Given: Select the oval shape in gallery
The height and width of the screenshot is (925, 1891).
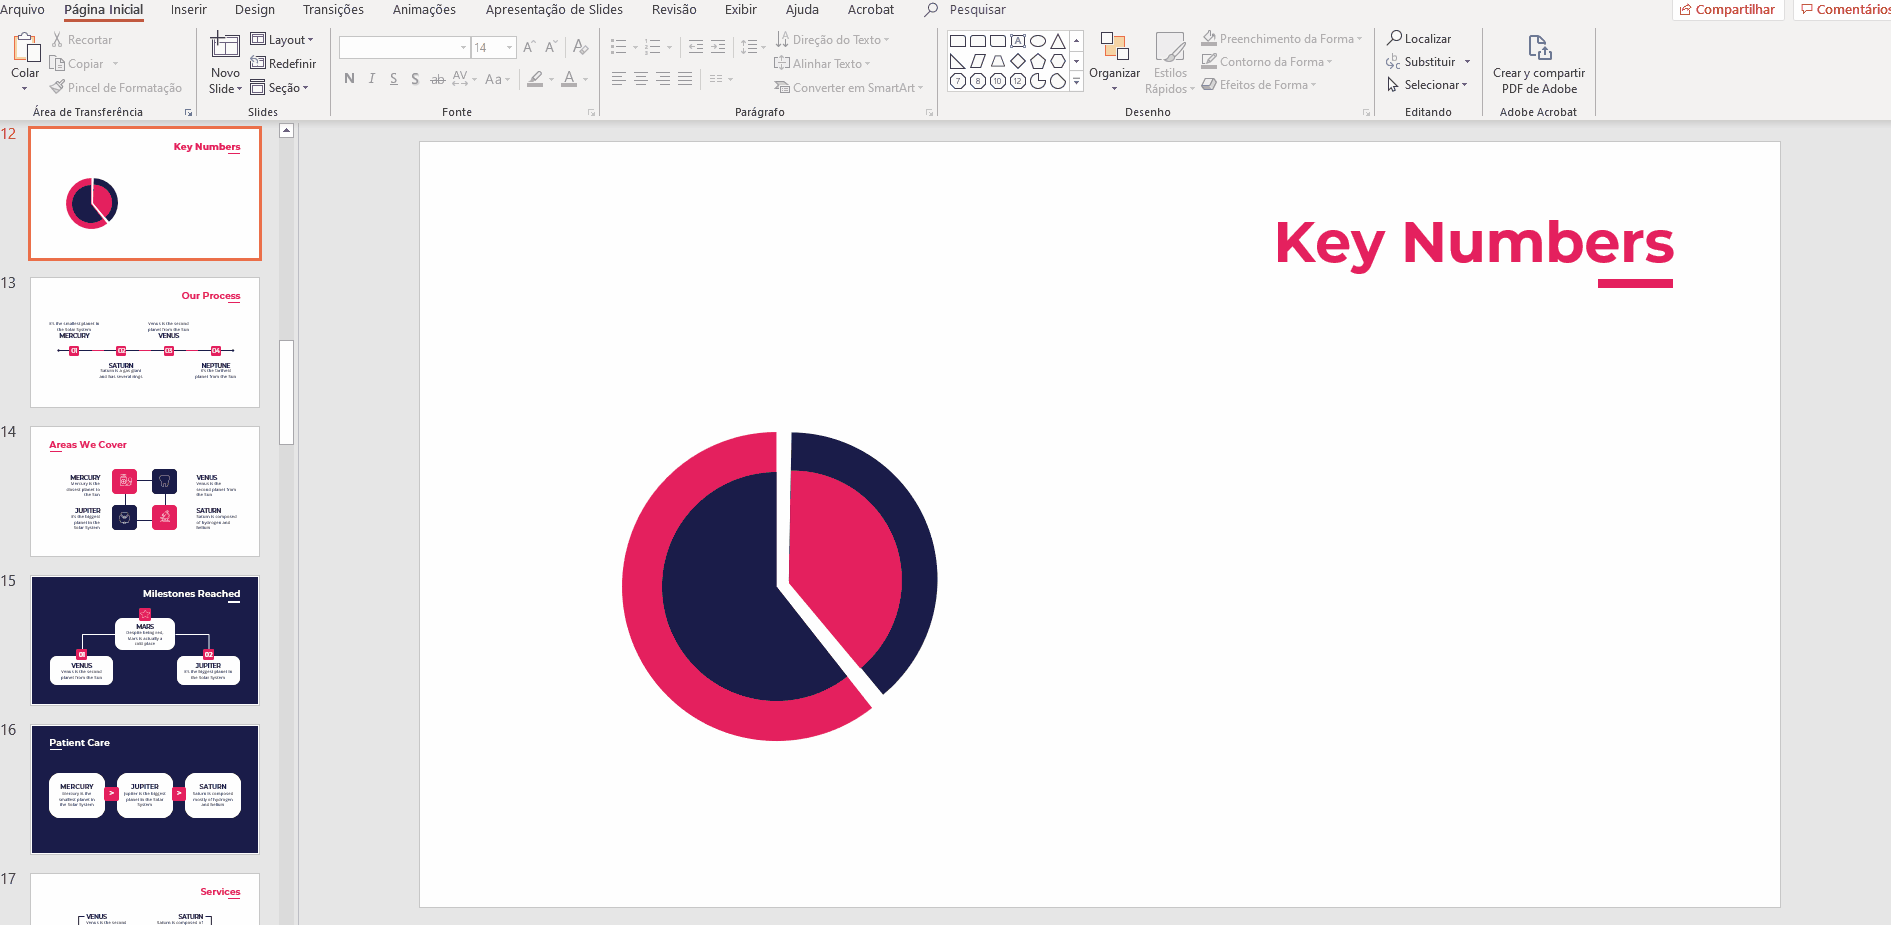Looking at the screenshot, I should pyautogui.click(x=1038, y=42).
